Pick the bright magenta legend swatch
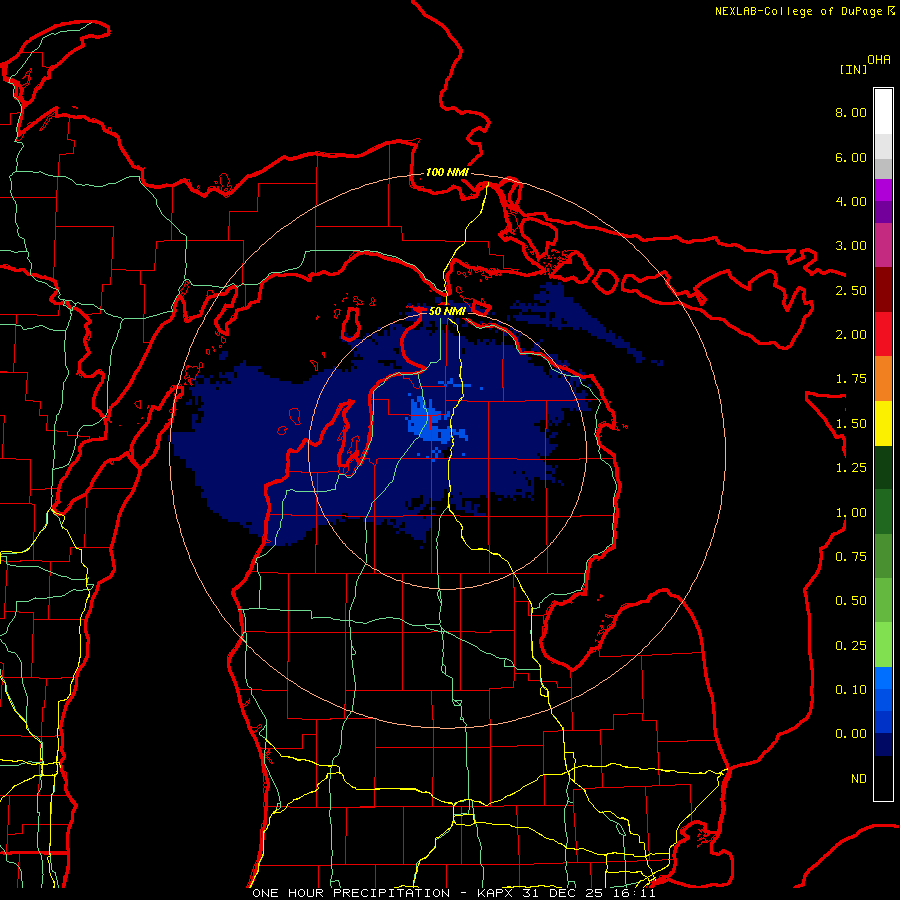 [x=883, y=190]
